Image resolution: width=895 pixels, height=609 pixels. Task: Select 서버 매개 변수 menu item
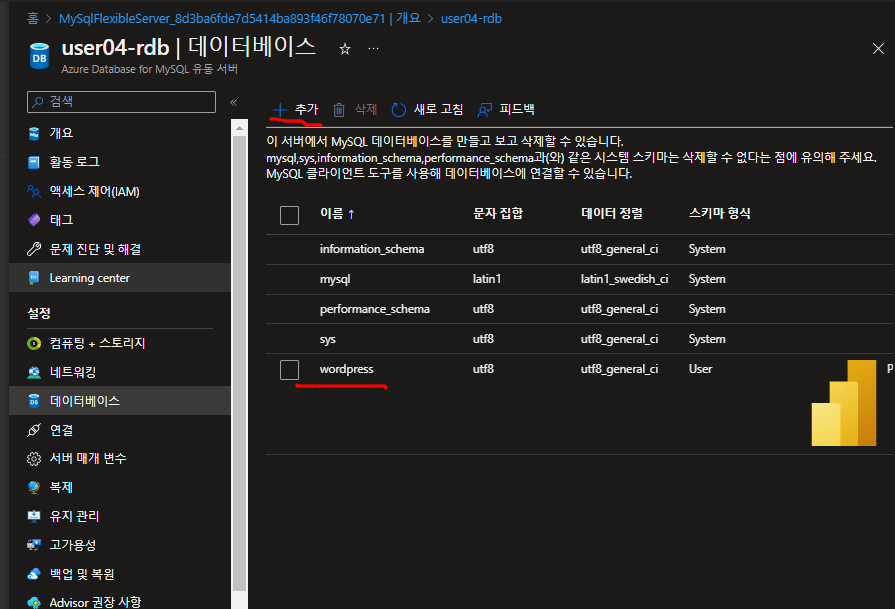coord(88,458)
